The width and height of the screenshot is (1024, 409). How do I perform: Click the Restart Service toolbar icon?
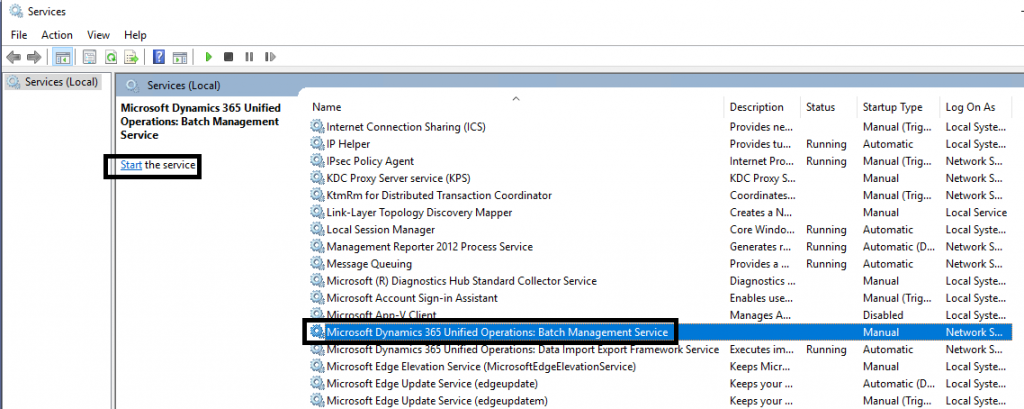pyautogui.click(x=269, y=57)
